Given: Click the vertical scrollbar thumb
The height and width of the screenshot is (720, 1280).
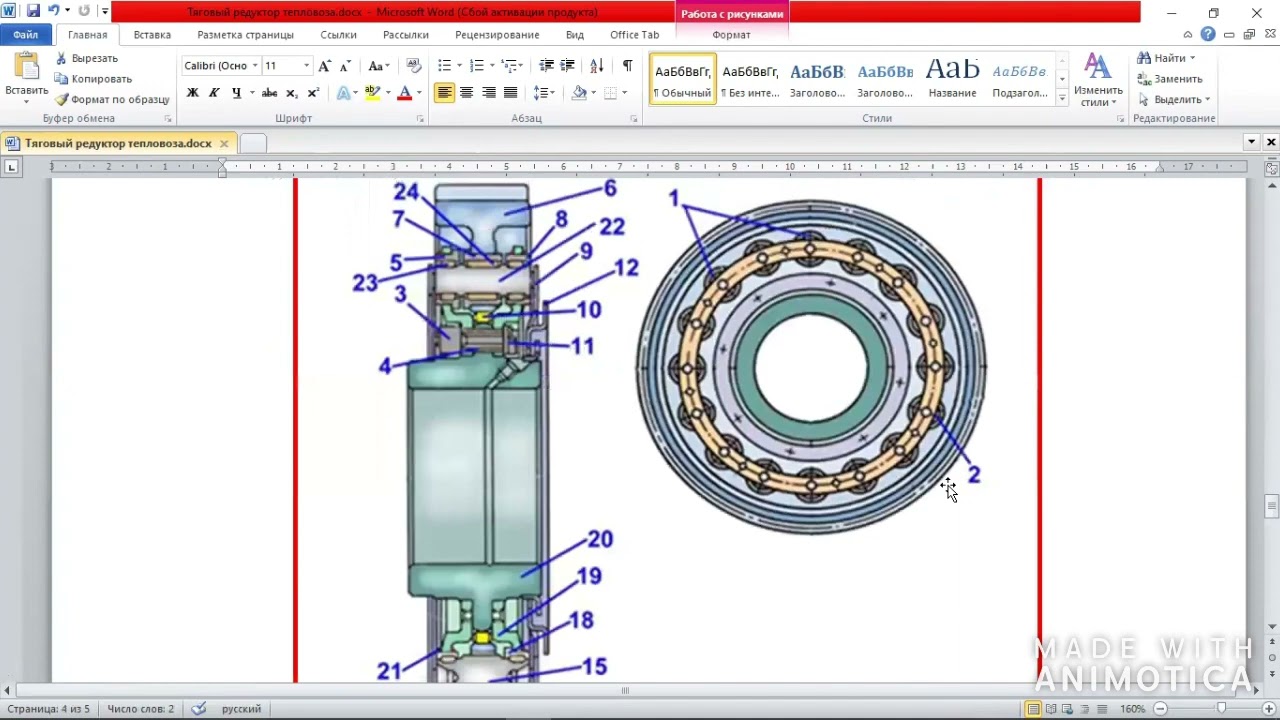Looking at the screenshot, I should pyautogui.click(x=1272, y=506).
